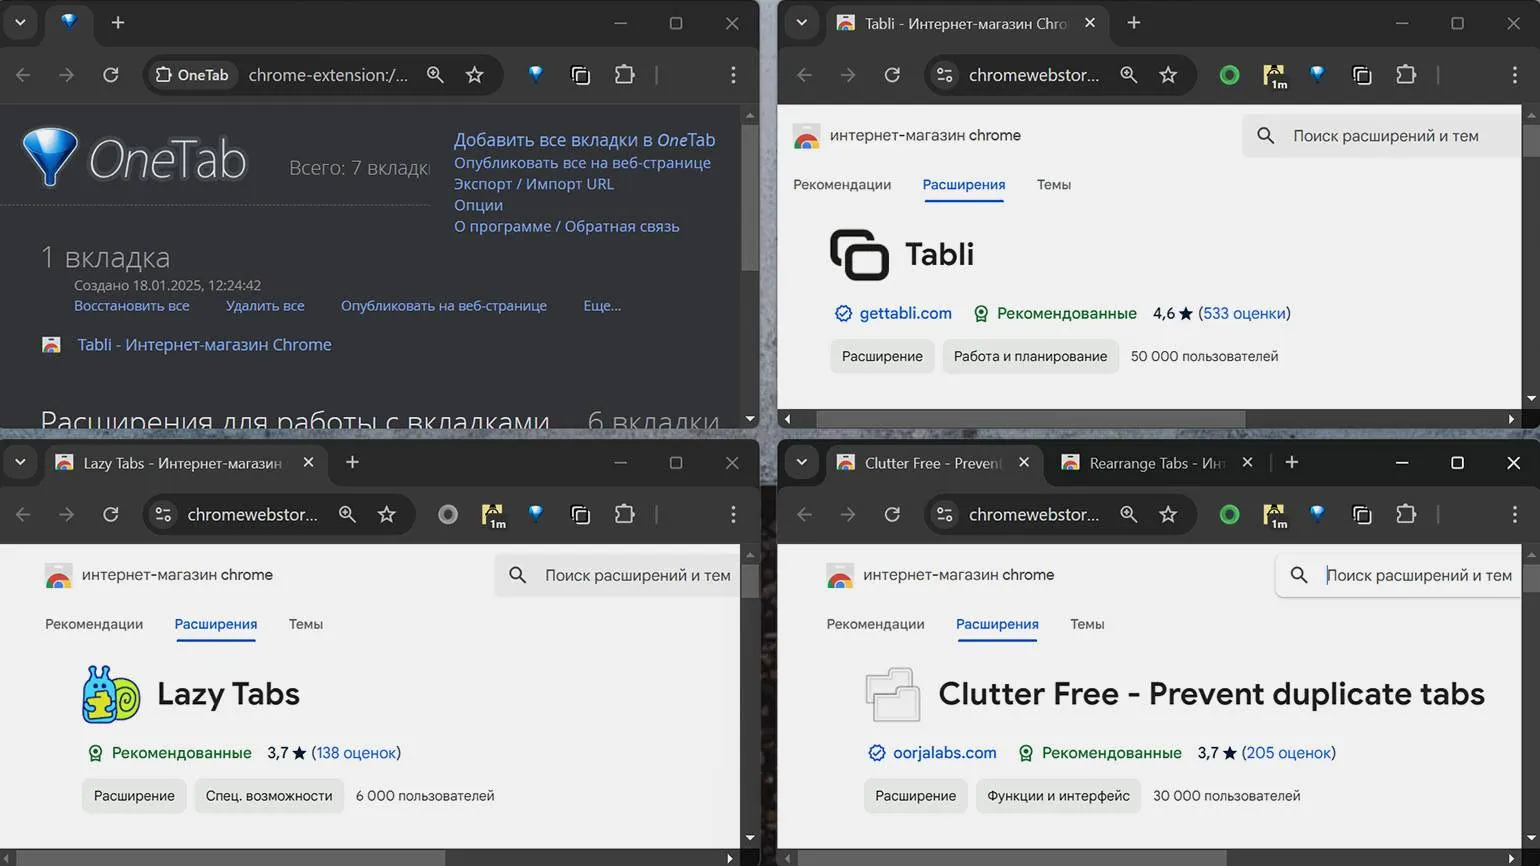Open the three-dot Chrome menu in the OneTab window
The height and width of the screenshot is (866, 1540).
click(733, 75)
